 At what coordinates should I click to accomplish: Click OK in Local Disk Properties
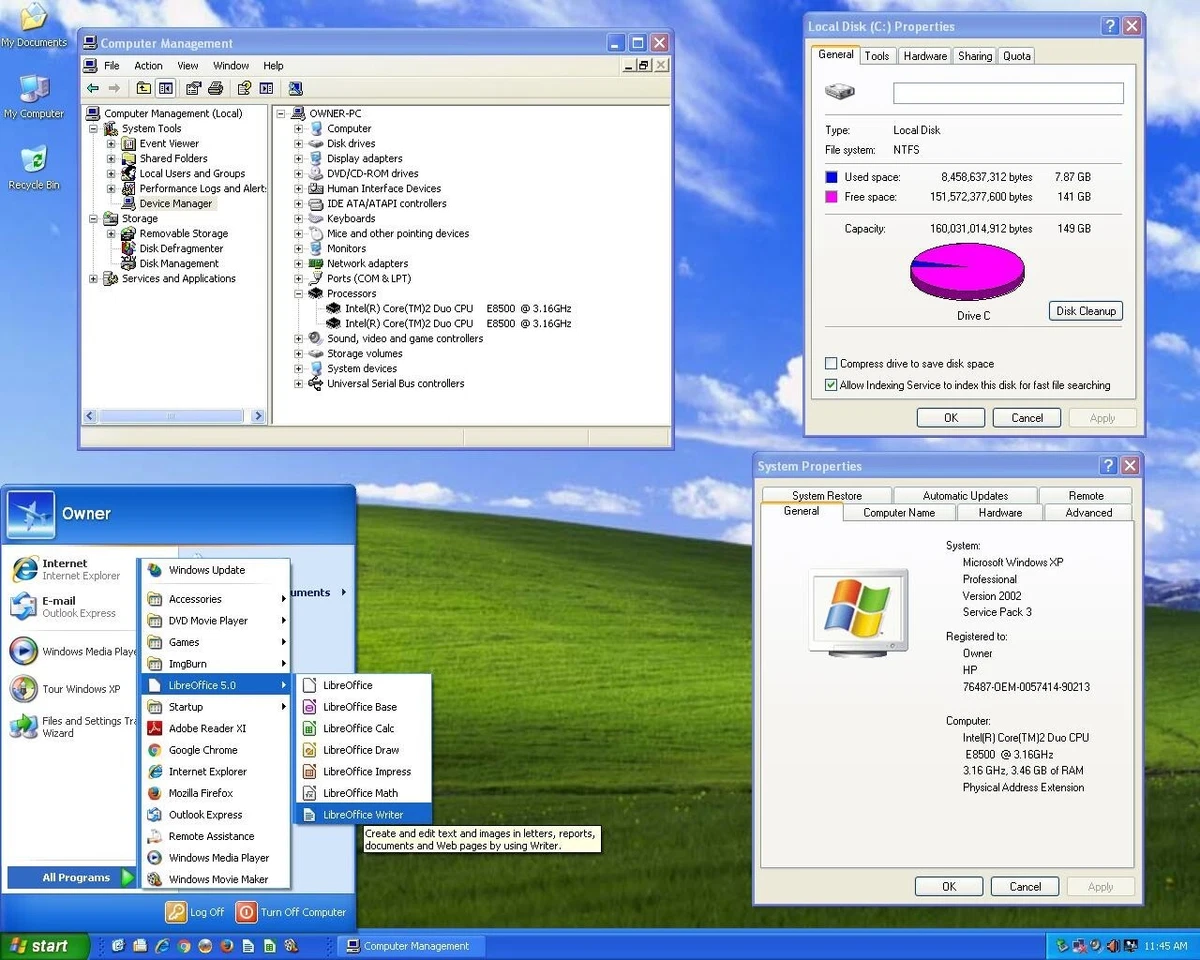951,418
